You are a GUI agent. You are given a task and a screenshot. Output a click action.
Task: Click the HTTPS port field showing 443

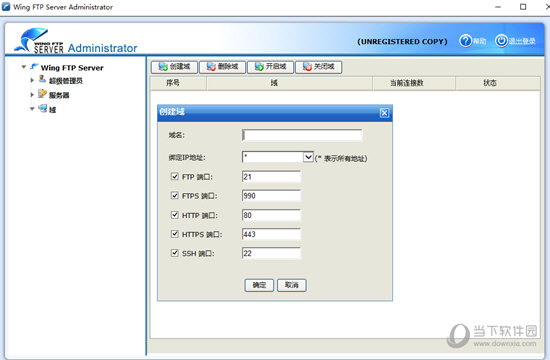coord(271,234)
